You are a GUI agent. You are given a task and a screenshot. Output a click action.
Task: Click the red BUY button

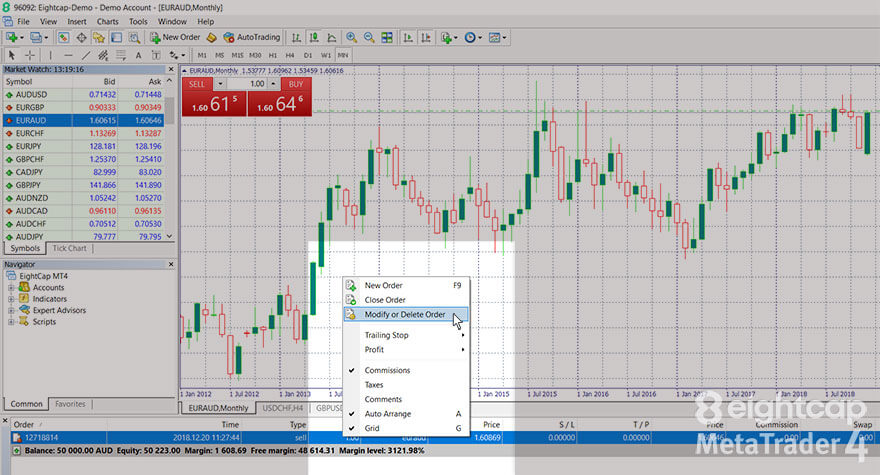(x=296, y=84)
